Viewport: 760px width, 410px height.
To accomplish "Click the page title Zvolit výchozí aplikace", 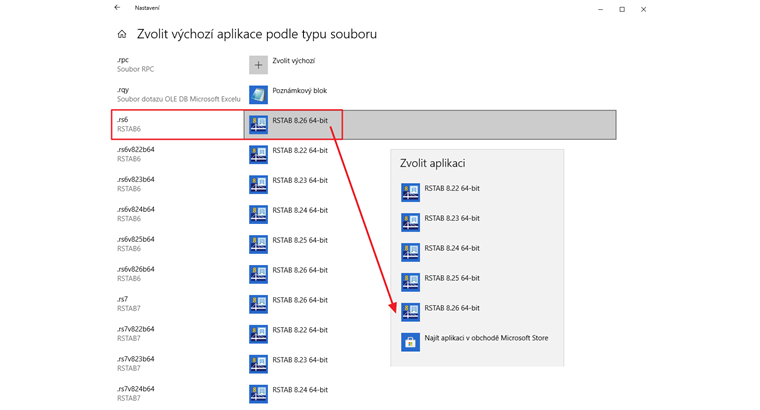I will tap(257, 34).
